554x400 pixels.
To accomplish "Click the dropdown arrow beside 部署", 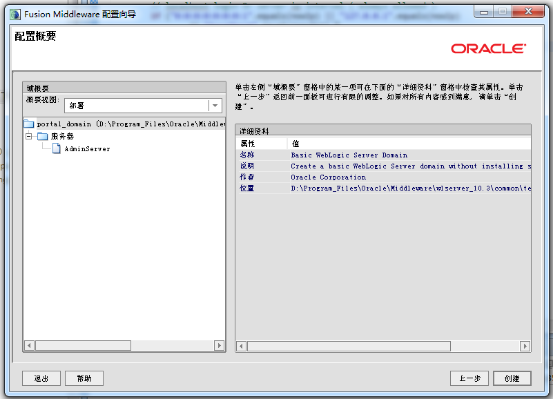I will pos(215,105).
